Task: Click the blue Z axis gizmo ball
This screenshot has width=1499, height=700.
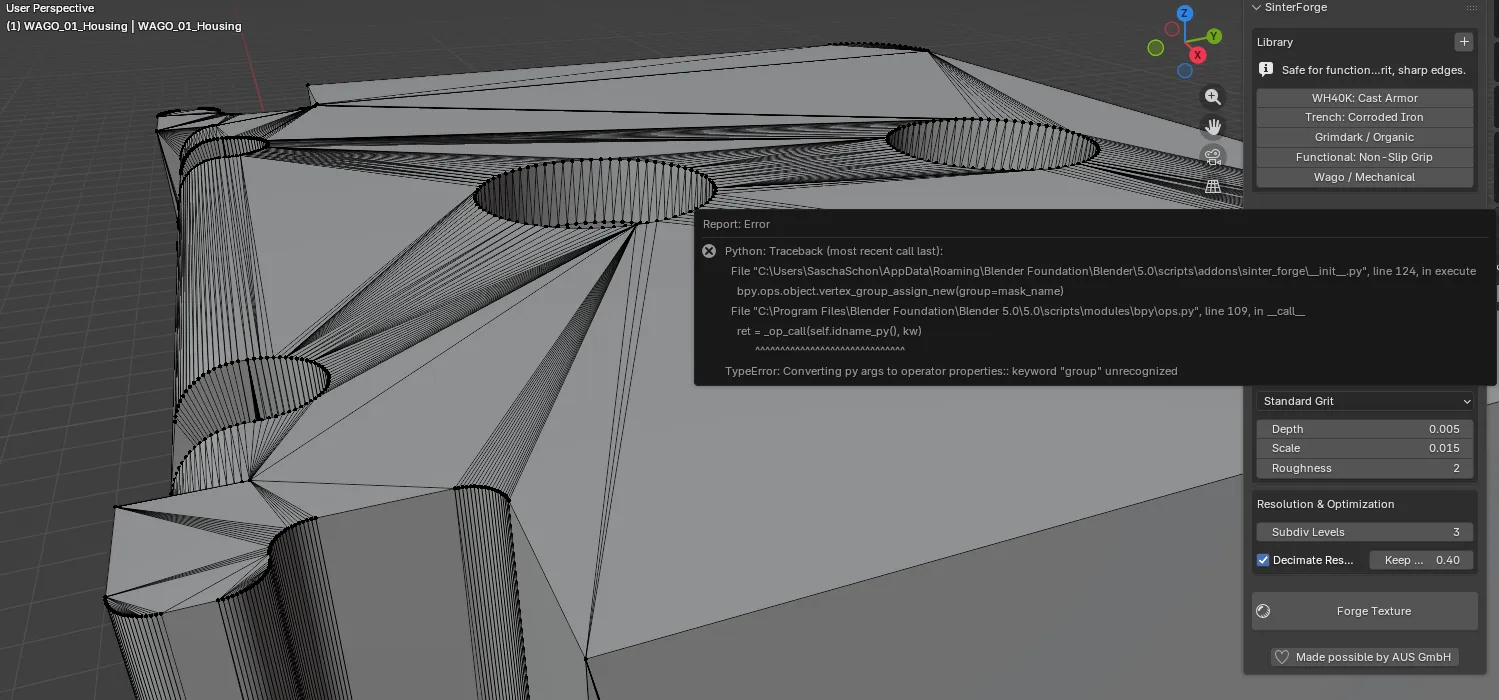Action: (1185, 14)
